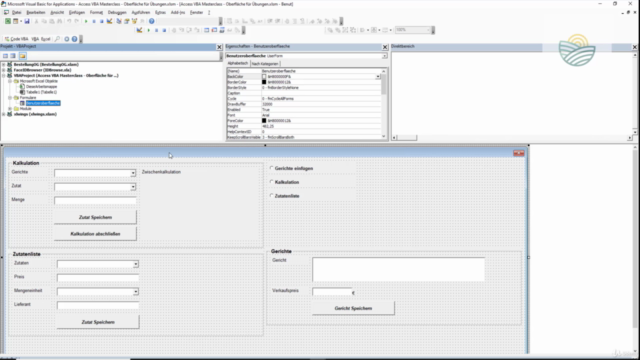Image resolution: width=640 pixels, height=360 pixels.
Task: Click the View Object icon in Project panel
Action: 13,56
